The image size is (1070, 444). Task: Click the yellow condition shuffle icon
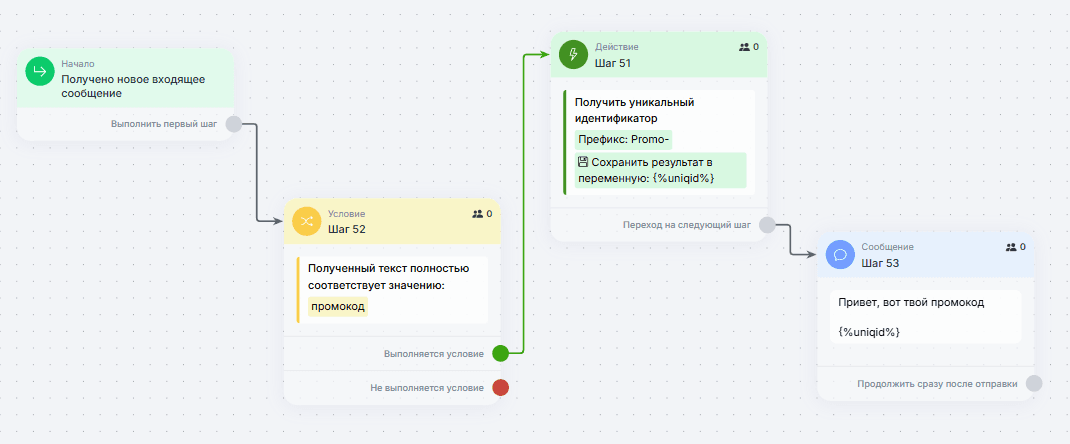tap(306, 221)
